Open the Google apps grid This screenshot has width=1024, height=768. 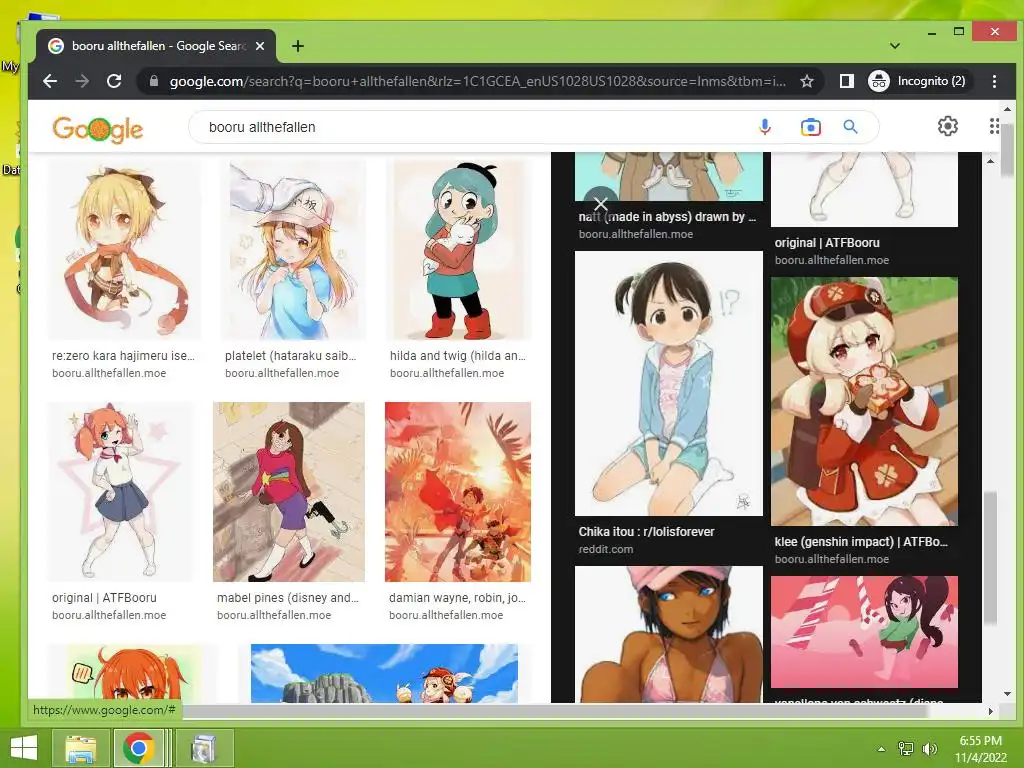click(x=993, y=126)
